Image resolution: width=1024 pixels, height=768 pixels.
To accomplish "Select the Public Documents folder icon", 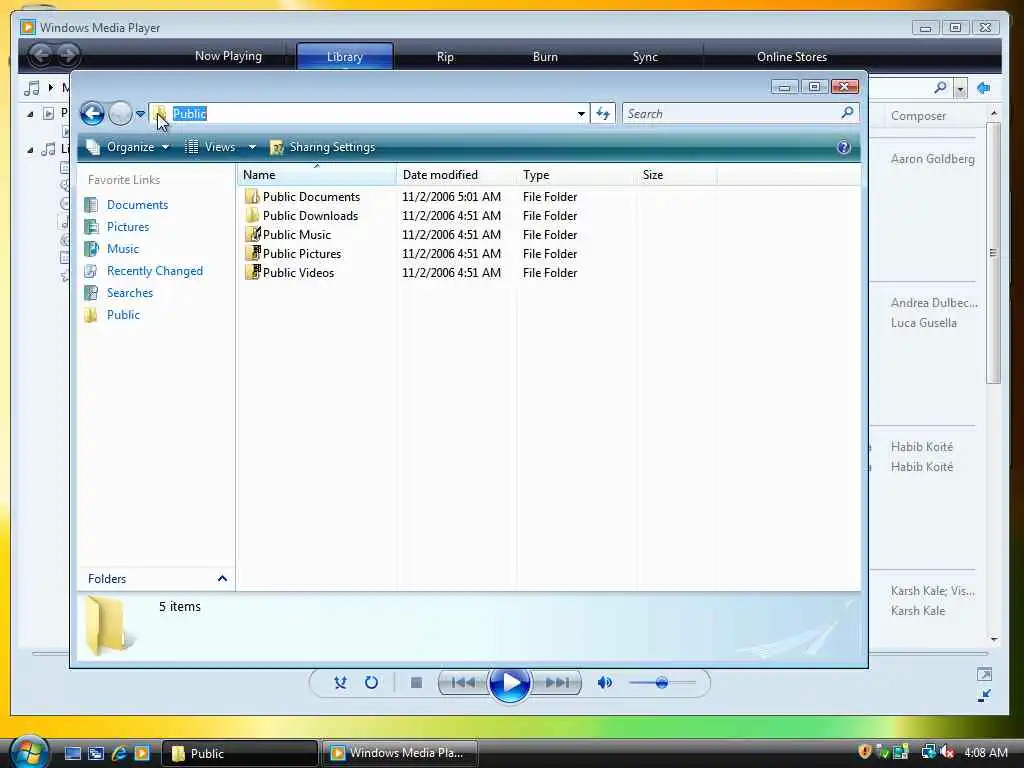I will [x=252, y=197].
